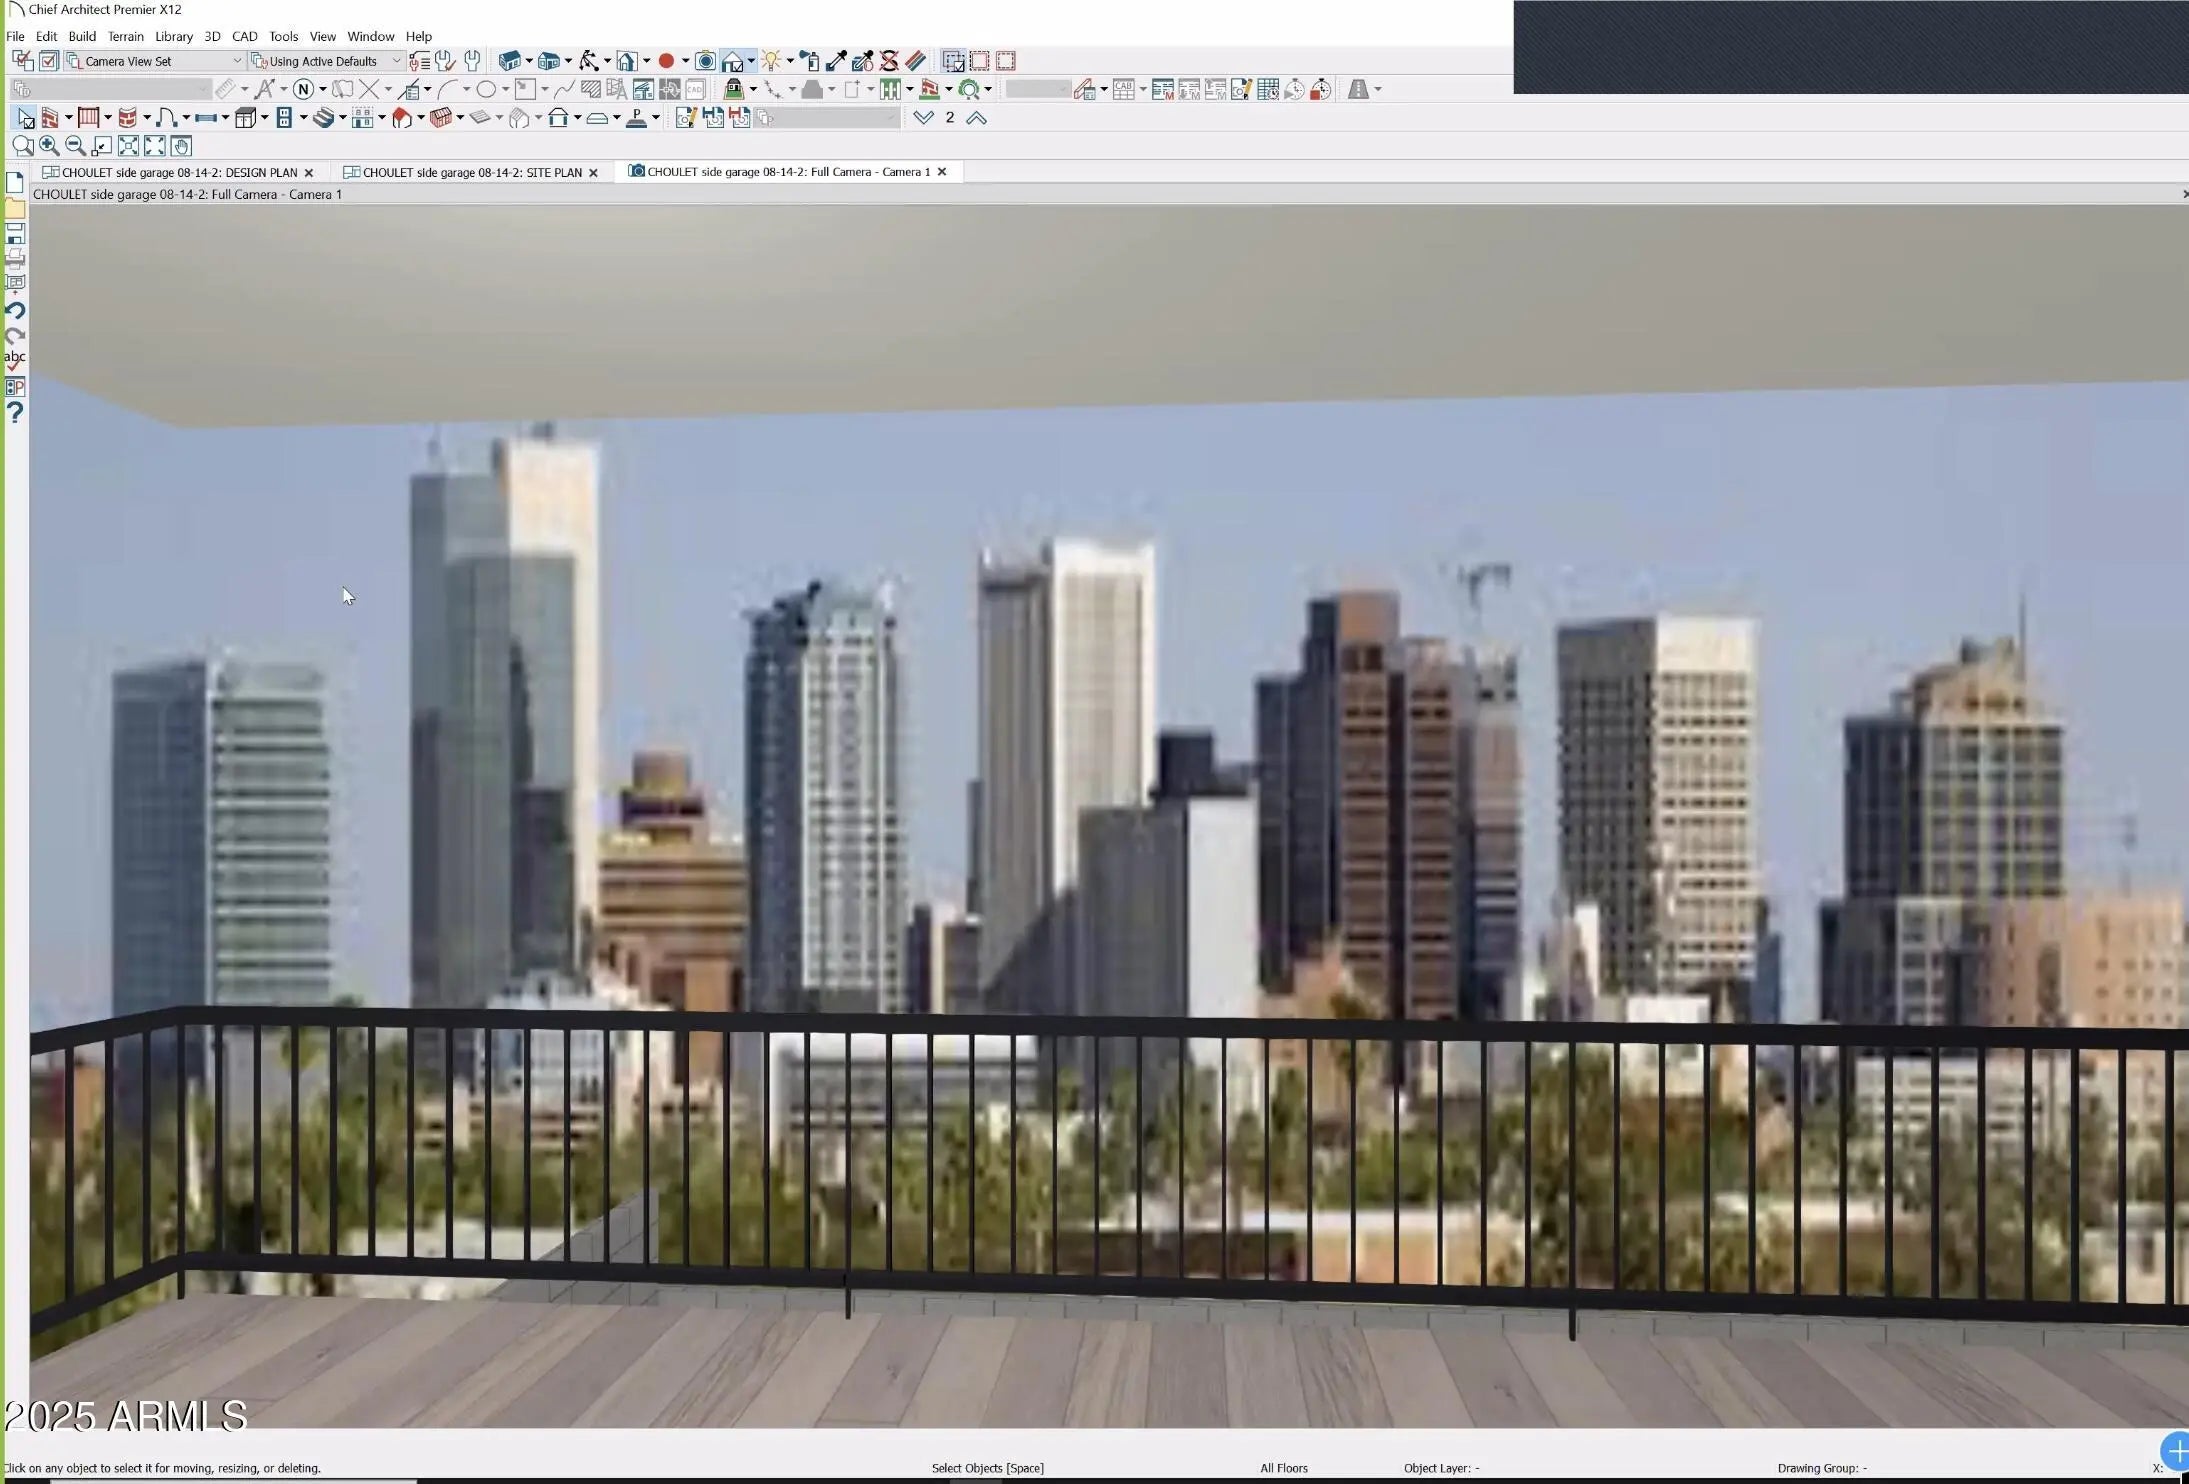Activate the Fill Window icon
The width and height of the screenshot is (2189, 1484).
[128, 146]
